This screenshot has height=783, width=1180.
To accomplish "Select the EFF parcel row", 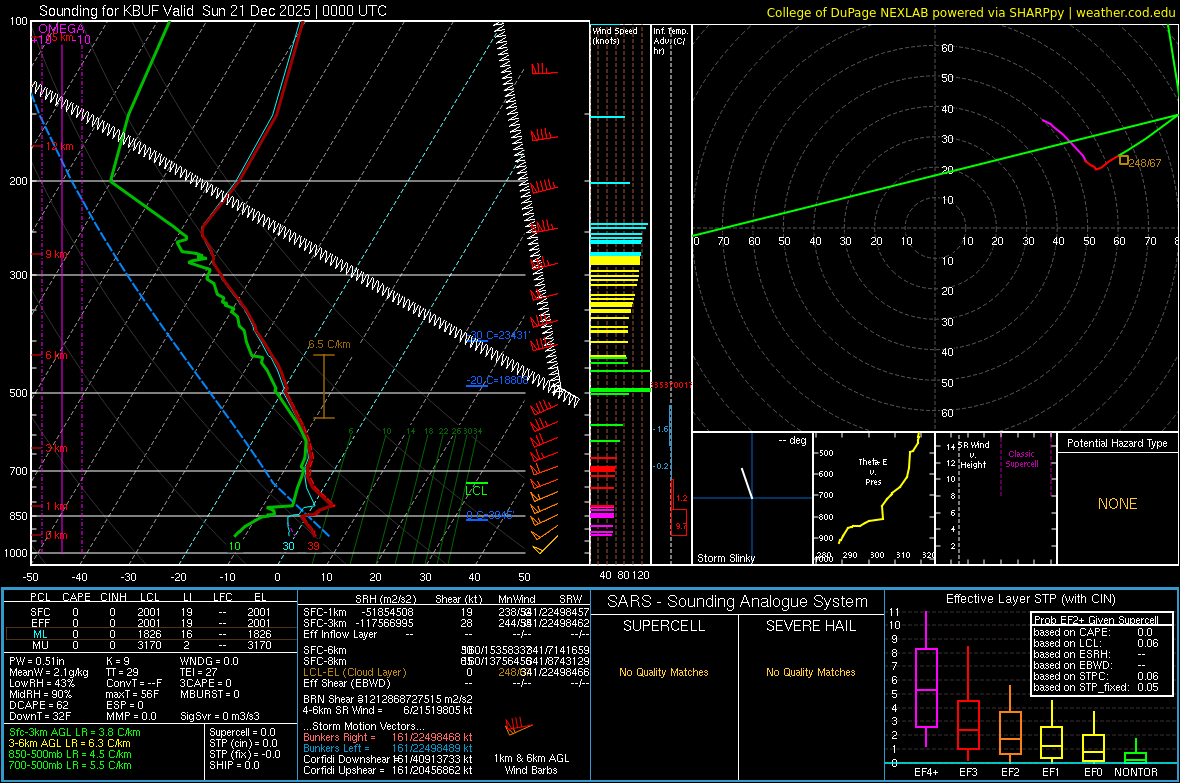I will [x=149, y=623].
